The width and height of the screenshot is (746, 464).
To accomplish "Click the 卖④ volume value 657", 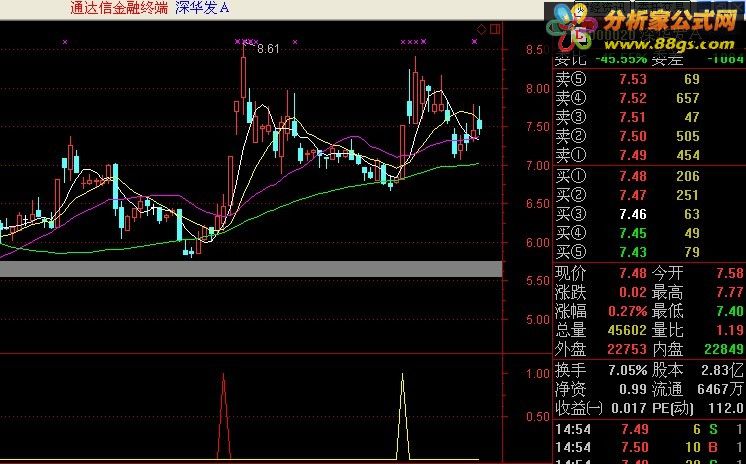I will 688,98.
